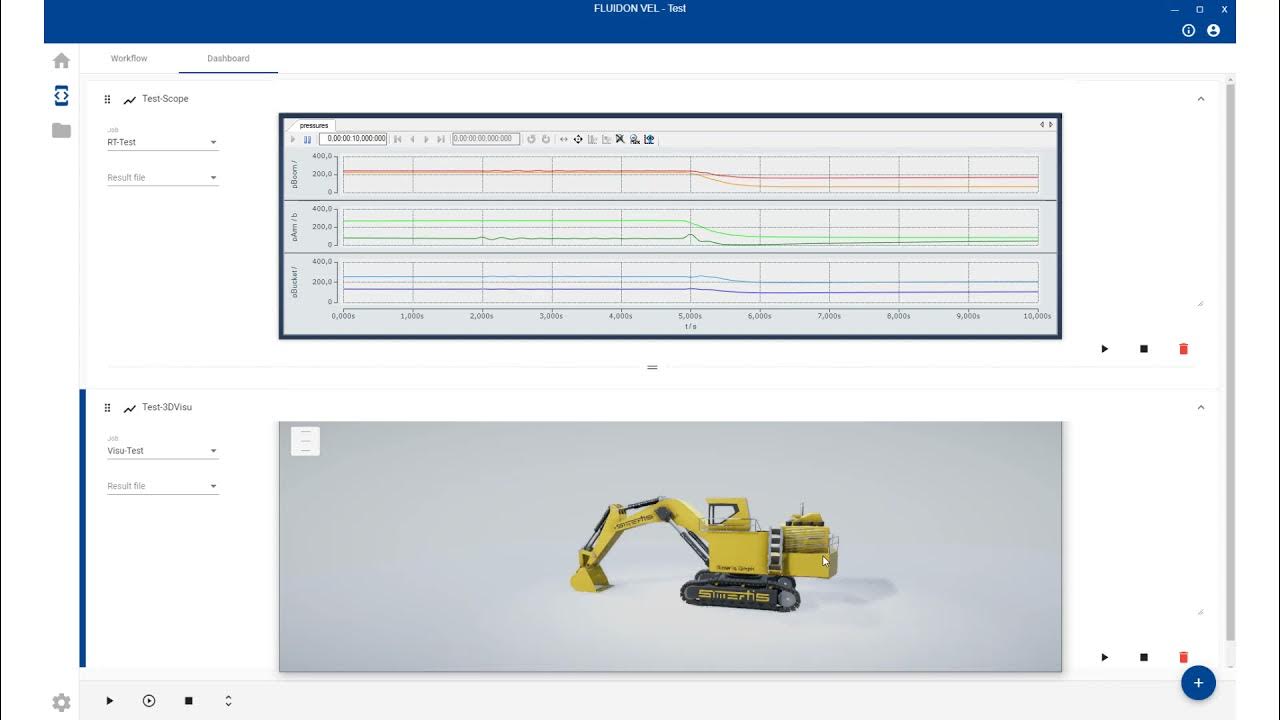Click the dashboard vertical scrollbar
1280x720 pixels.
click(x=1230, y=360)
